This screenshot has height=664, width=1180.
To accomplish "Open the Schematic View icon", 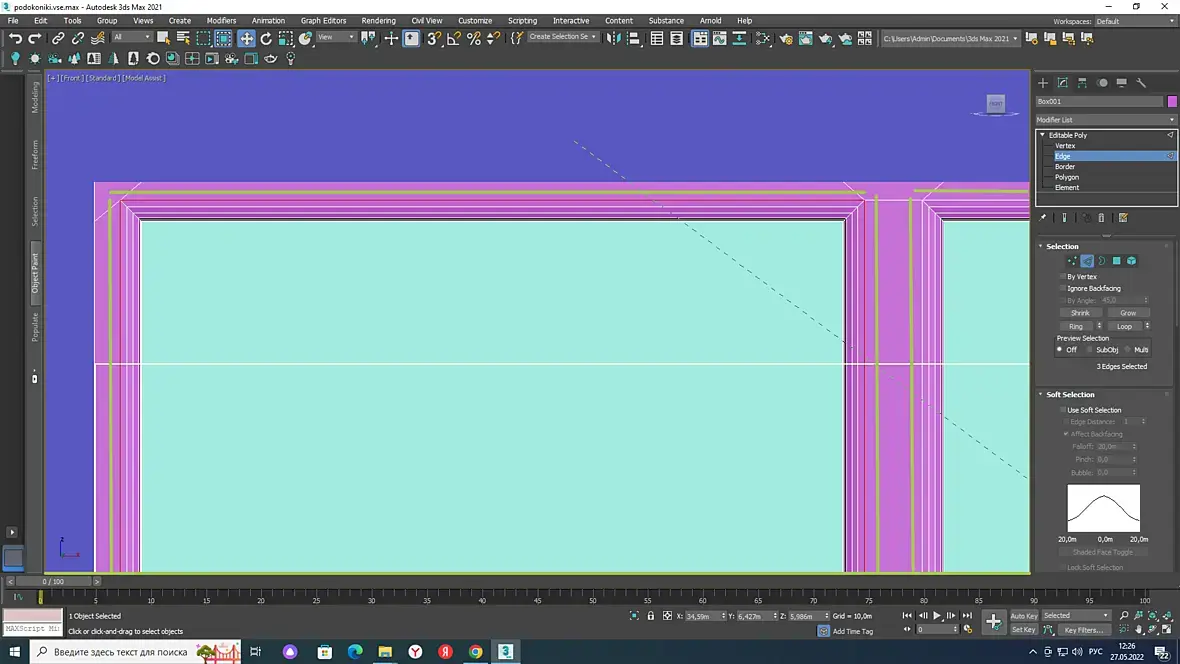I will click(739, 38).
